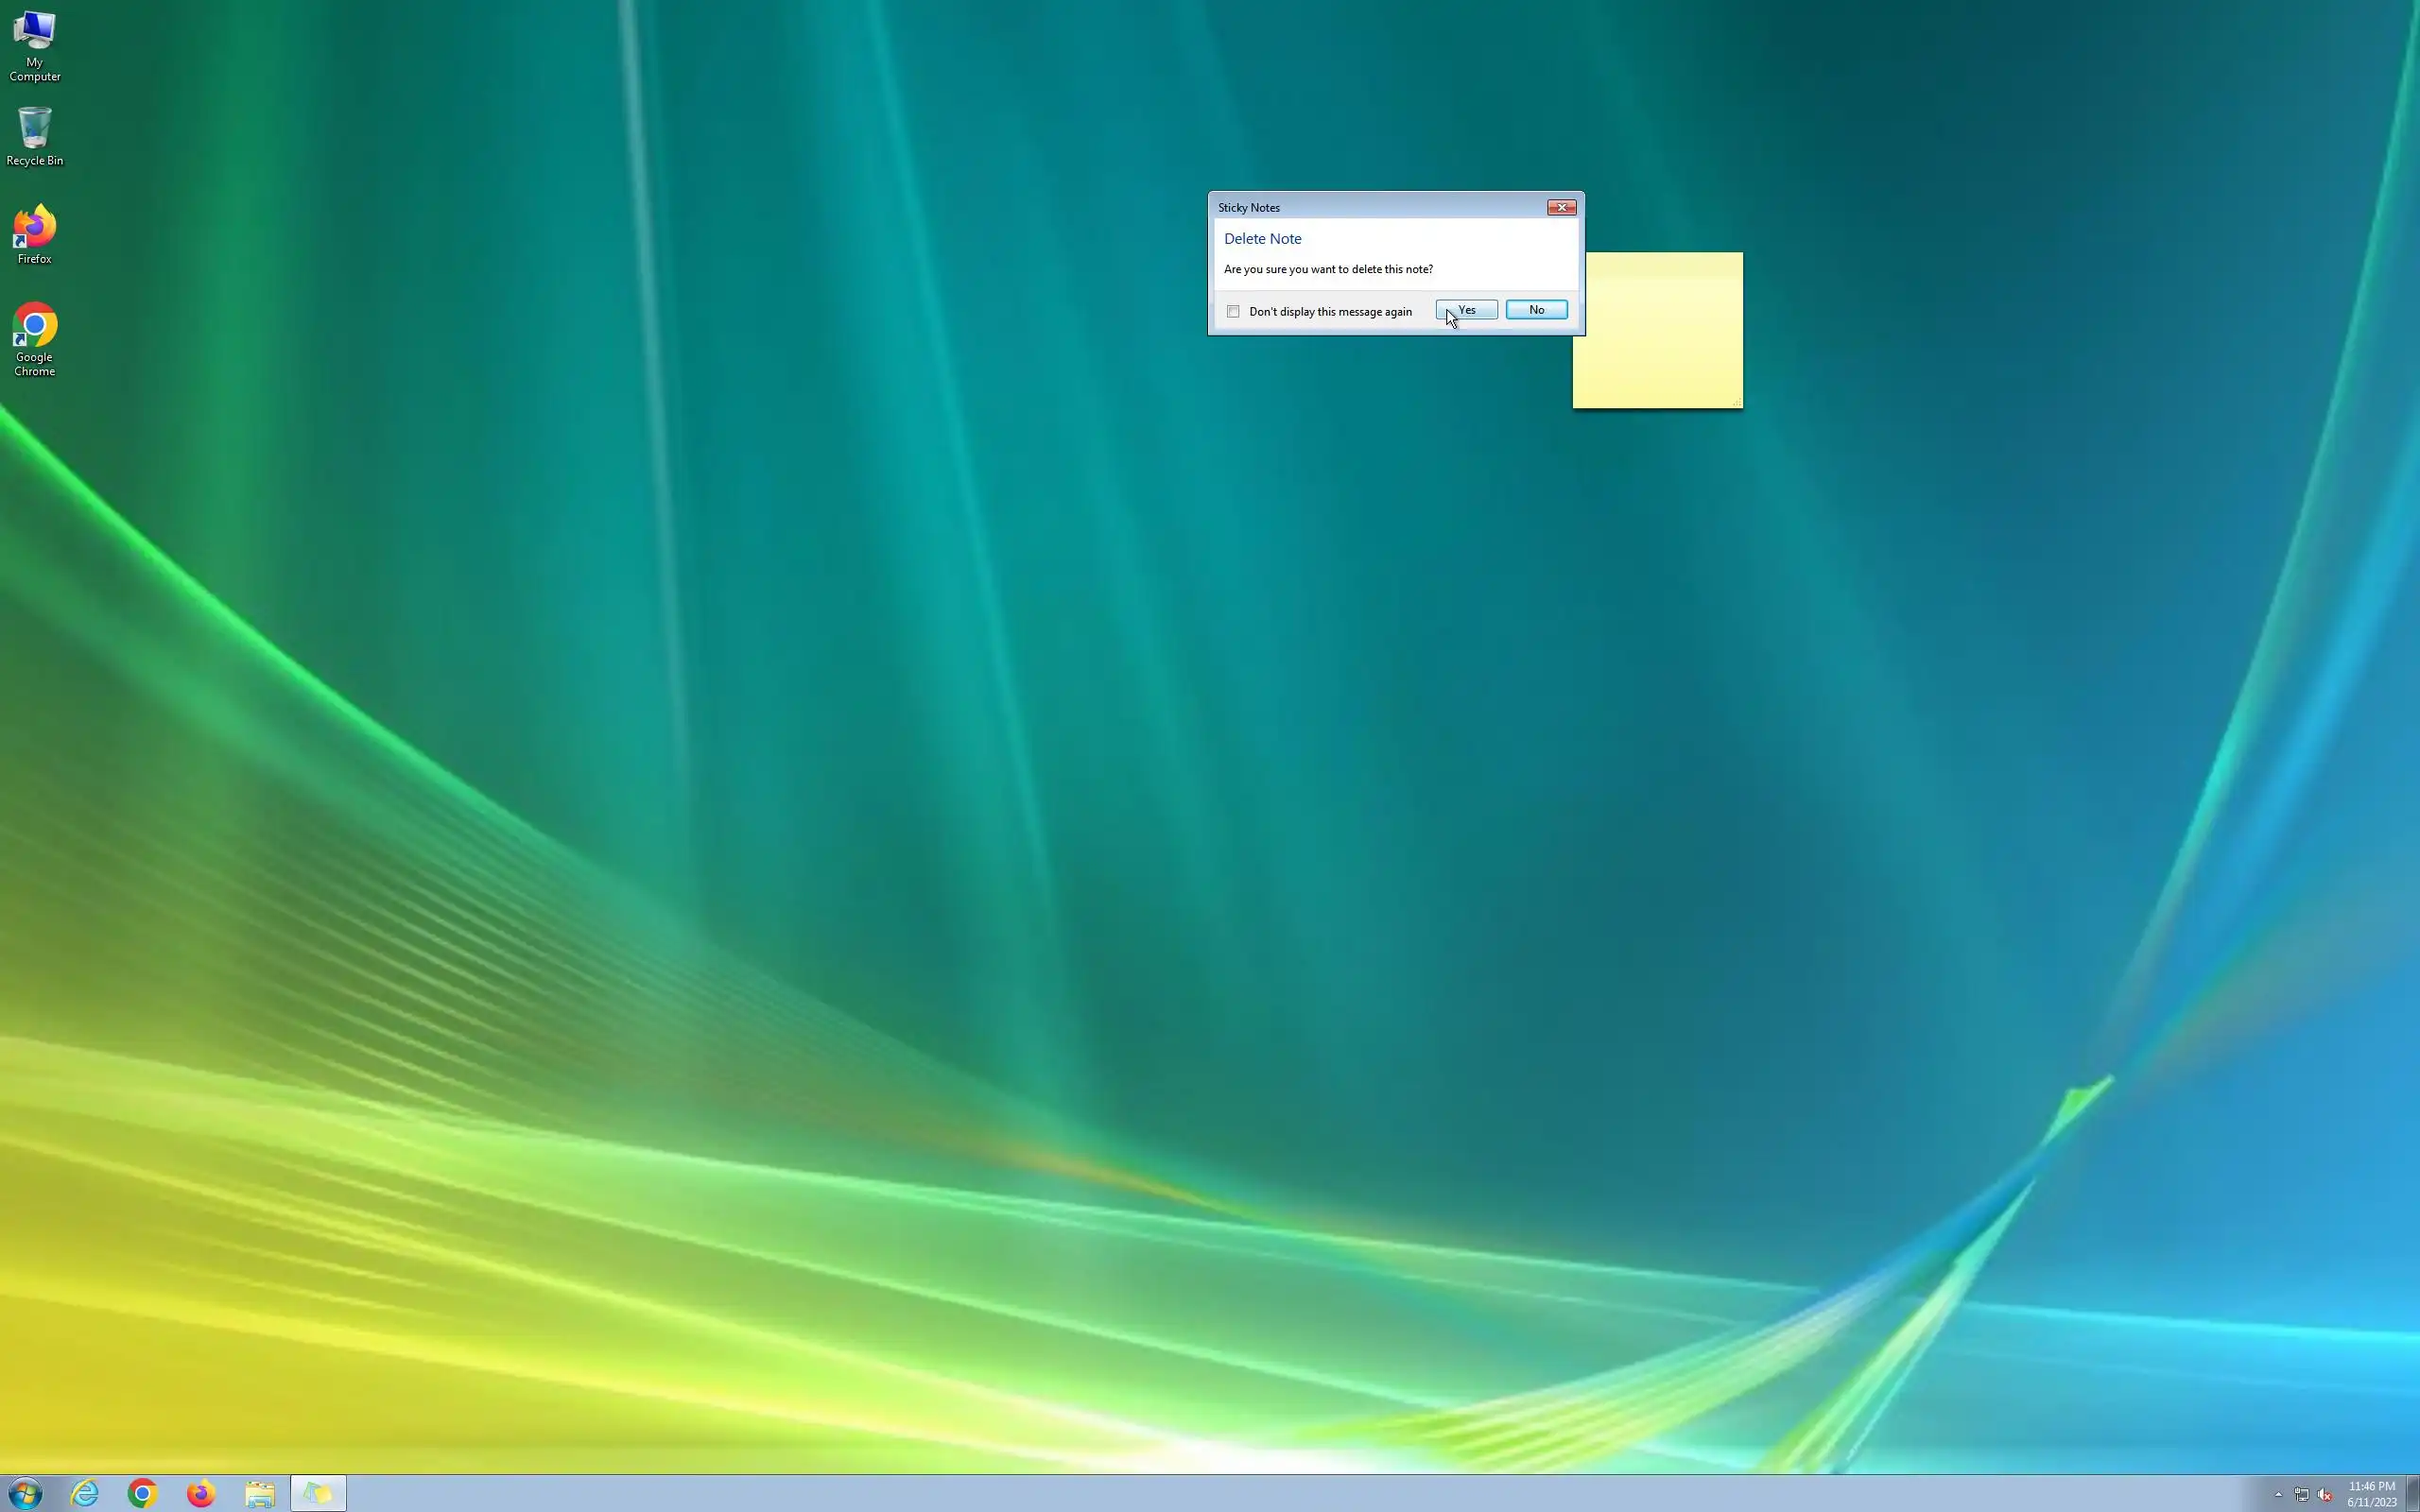Enable "Don't display this message again" checkbox
Viewport: 2420px width, 1512px height.
point(1233,312)
